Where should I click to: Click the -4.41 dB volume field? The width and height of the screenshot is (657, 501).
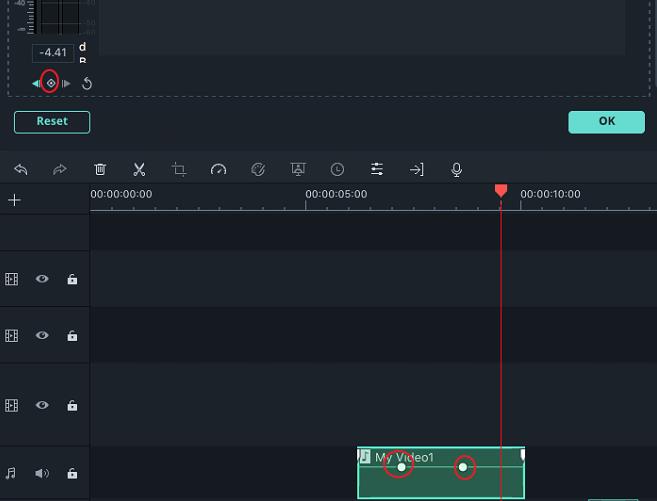click(x=53, y=53)
